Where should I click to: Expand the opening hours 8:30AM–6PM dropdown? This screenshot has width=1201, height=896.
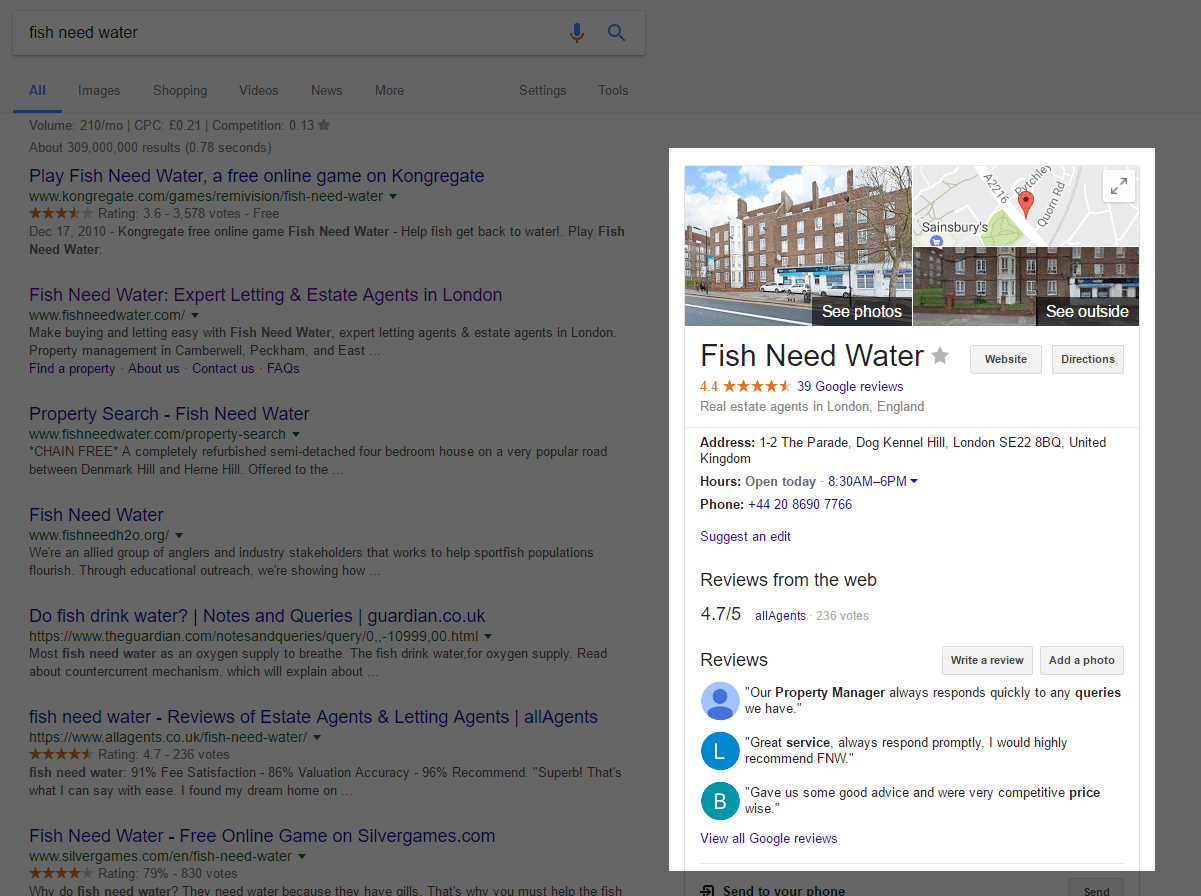914,482
